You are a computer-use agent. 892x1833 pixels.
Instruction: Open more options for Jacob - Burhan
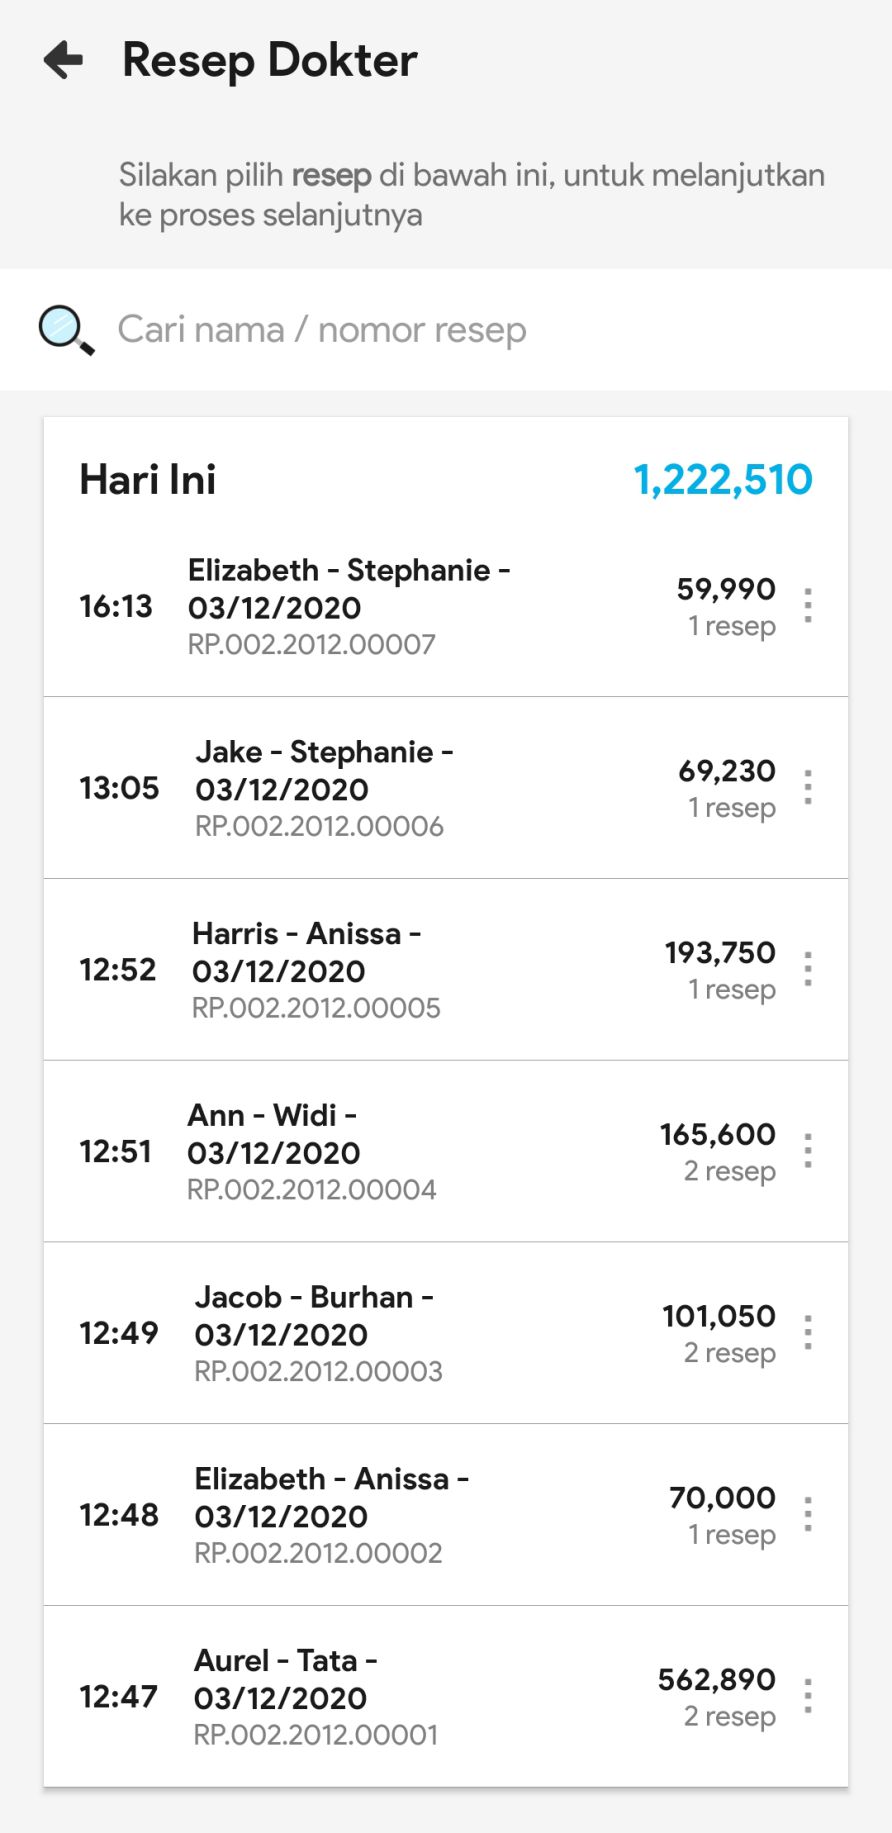(x=808, y=1333)
